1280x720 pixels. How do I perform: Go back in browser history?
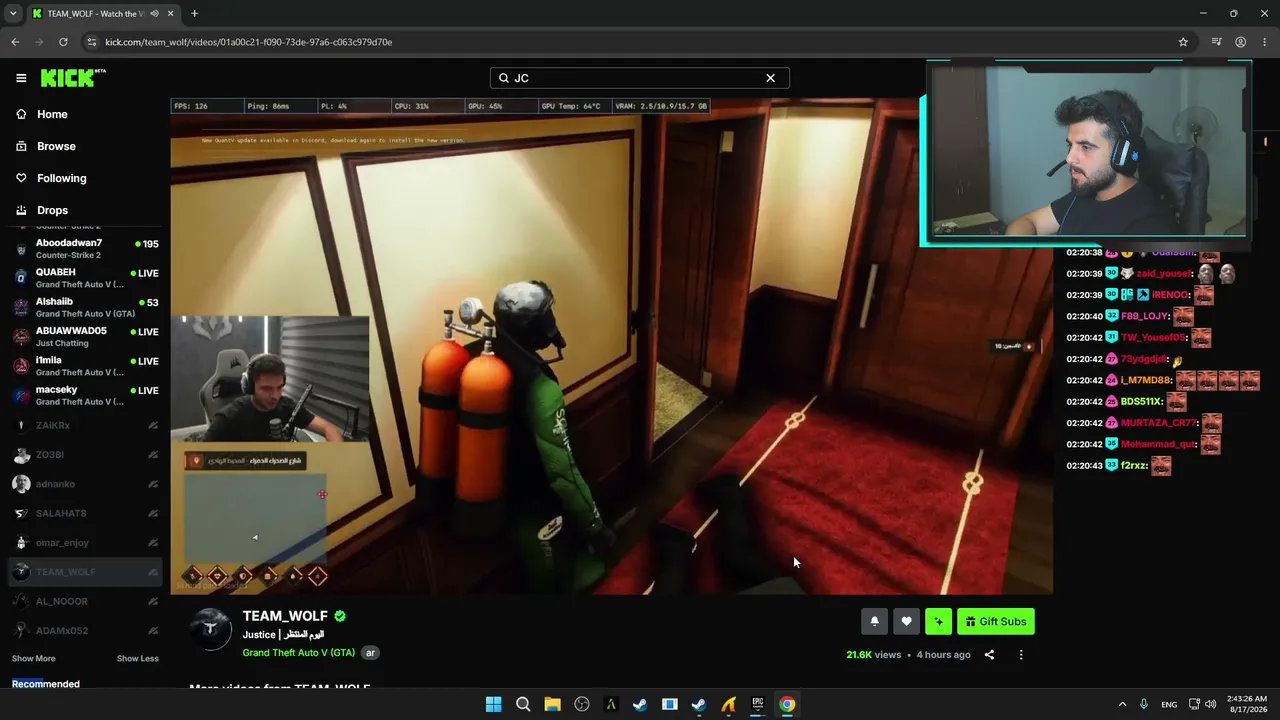pos(15,42)
